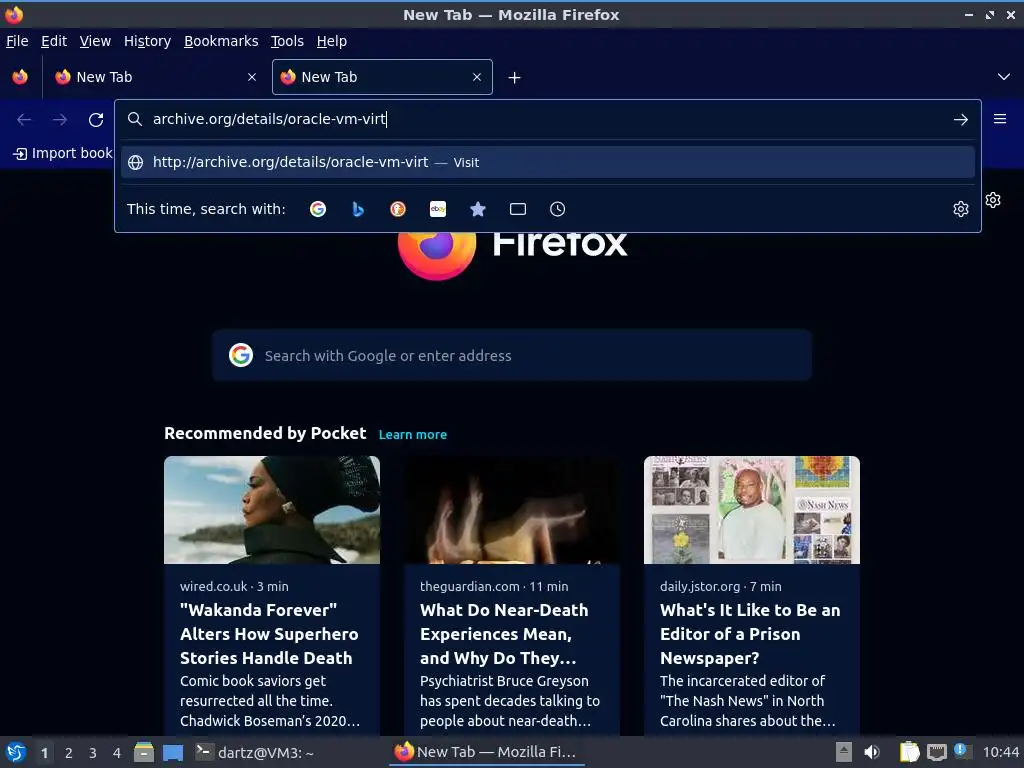Open the Help menu
Viewport: 1024px width, 768px height.
[332, 41]
